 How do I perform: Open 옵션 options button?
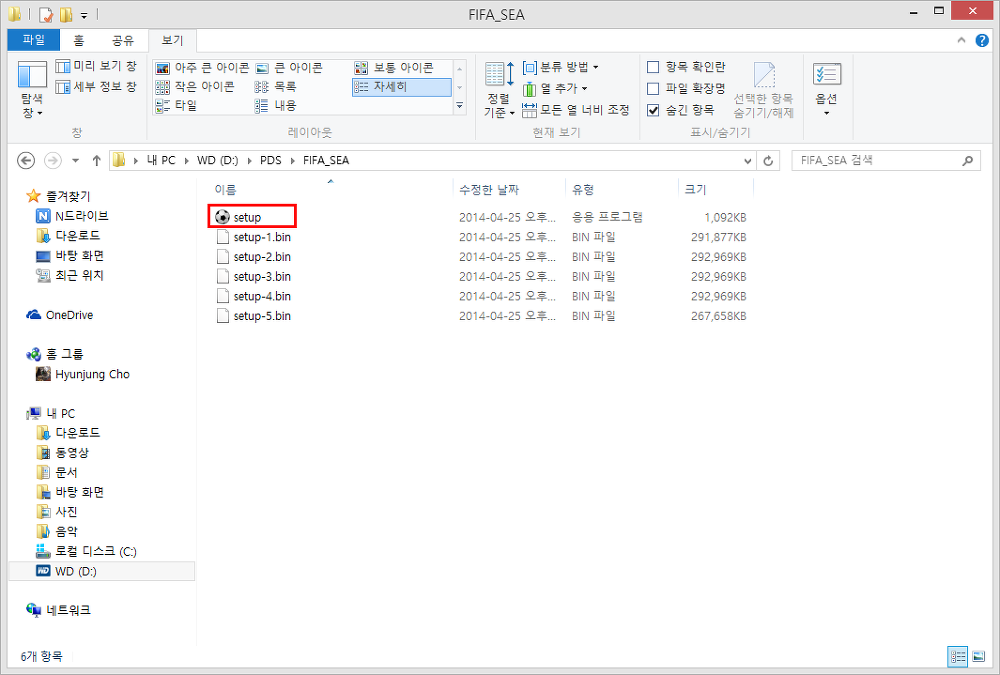click(x=827, y=89)
